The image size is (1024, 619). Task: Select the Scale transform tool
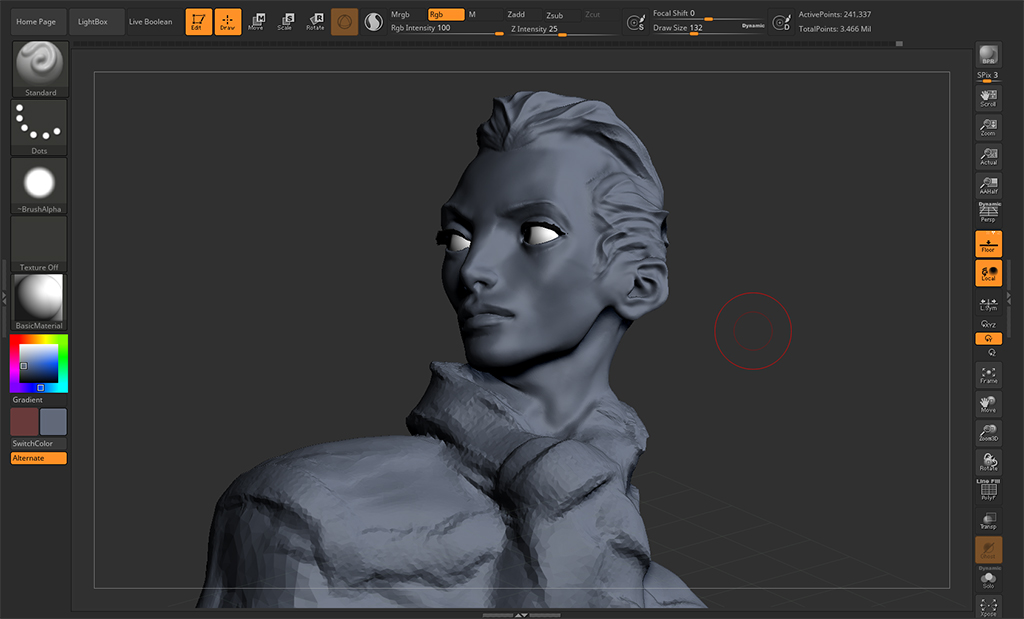pos(286,22)
